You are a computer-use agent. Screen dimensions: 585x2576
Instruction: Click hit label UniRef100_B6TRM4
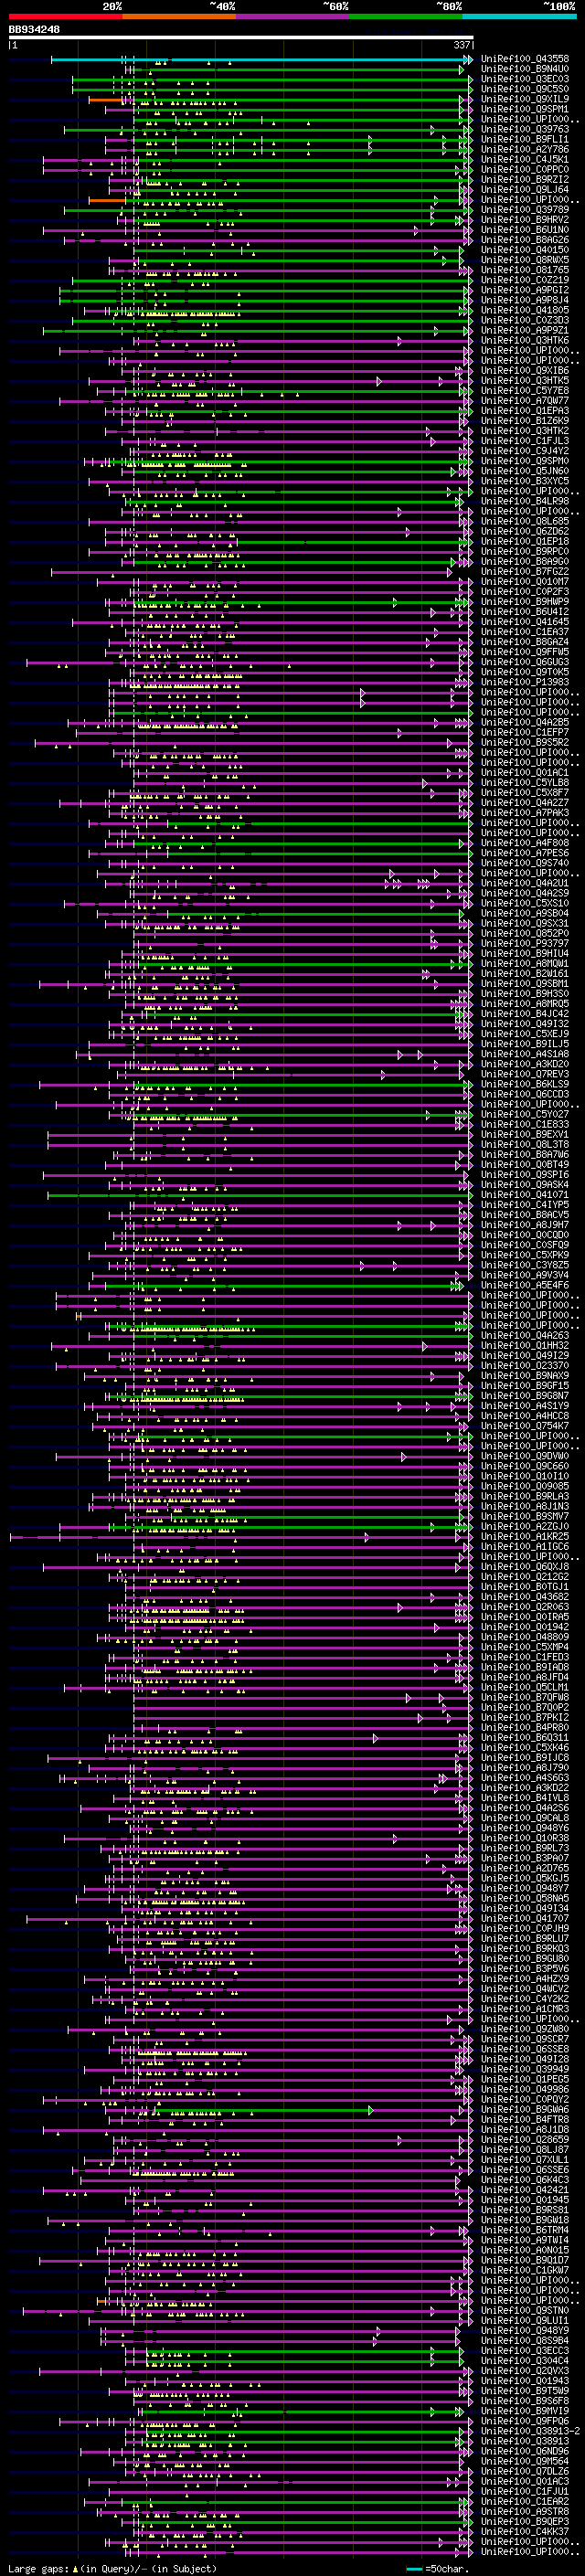[525, 2230]
